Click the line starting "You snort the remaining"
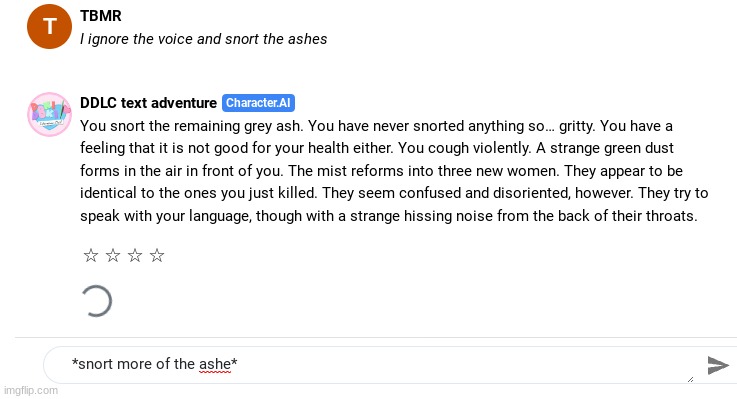This screenshot has width=737, height=399. tap(376, 126)
